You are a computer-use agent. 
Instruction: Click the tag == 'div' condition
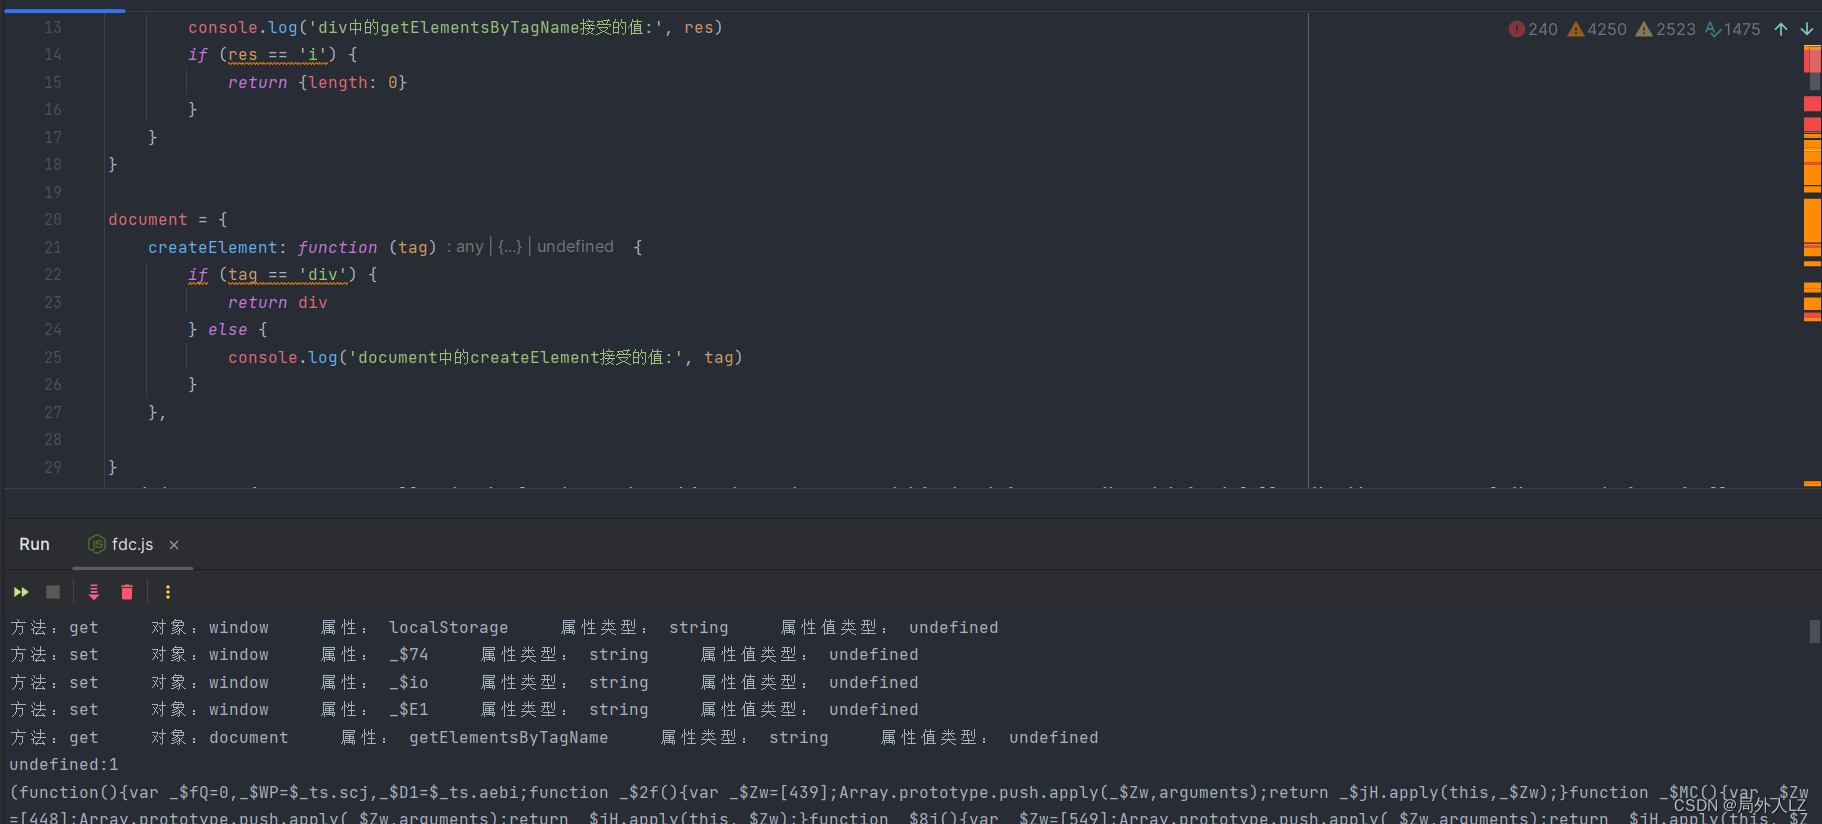tap(288, 274)
